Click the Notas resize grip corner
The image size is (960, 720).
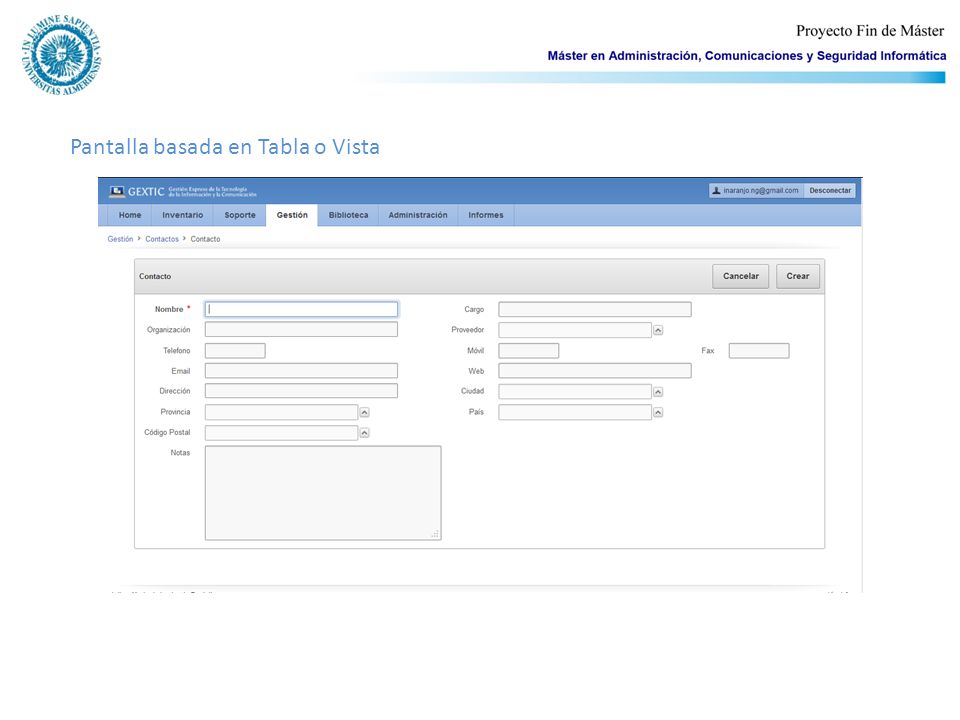[435, 534]
